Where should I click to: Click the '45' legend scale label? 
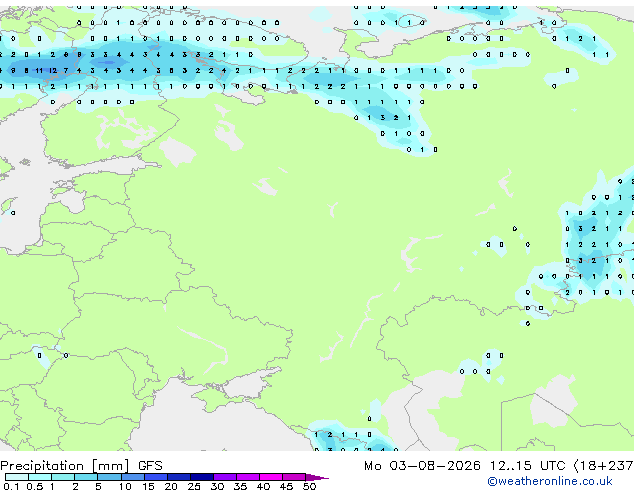286,486
